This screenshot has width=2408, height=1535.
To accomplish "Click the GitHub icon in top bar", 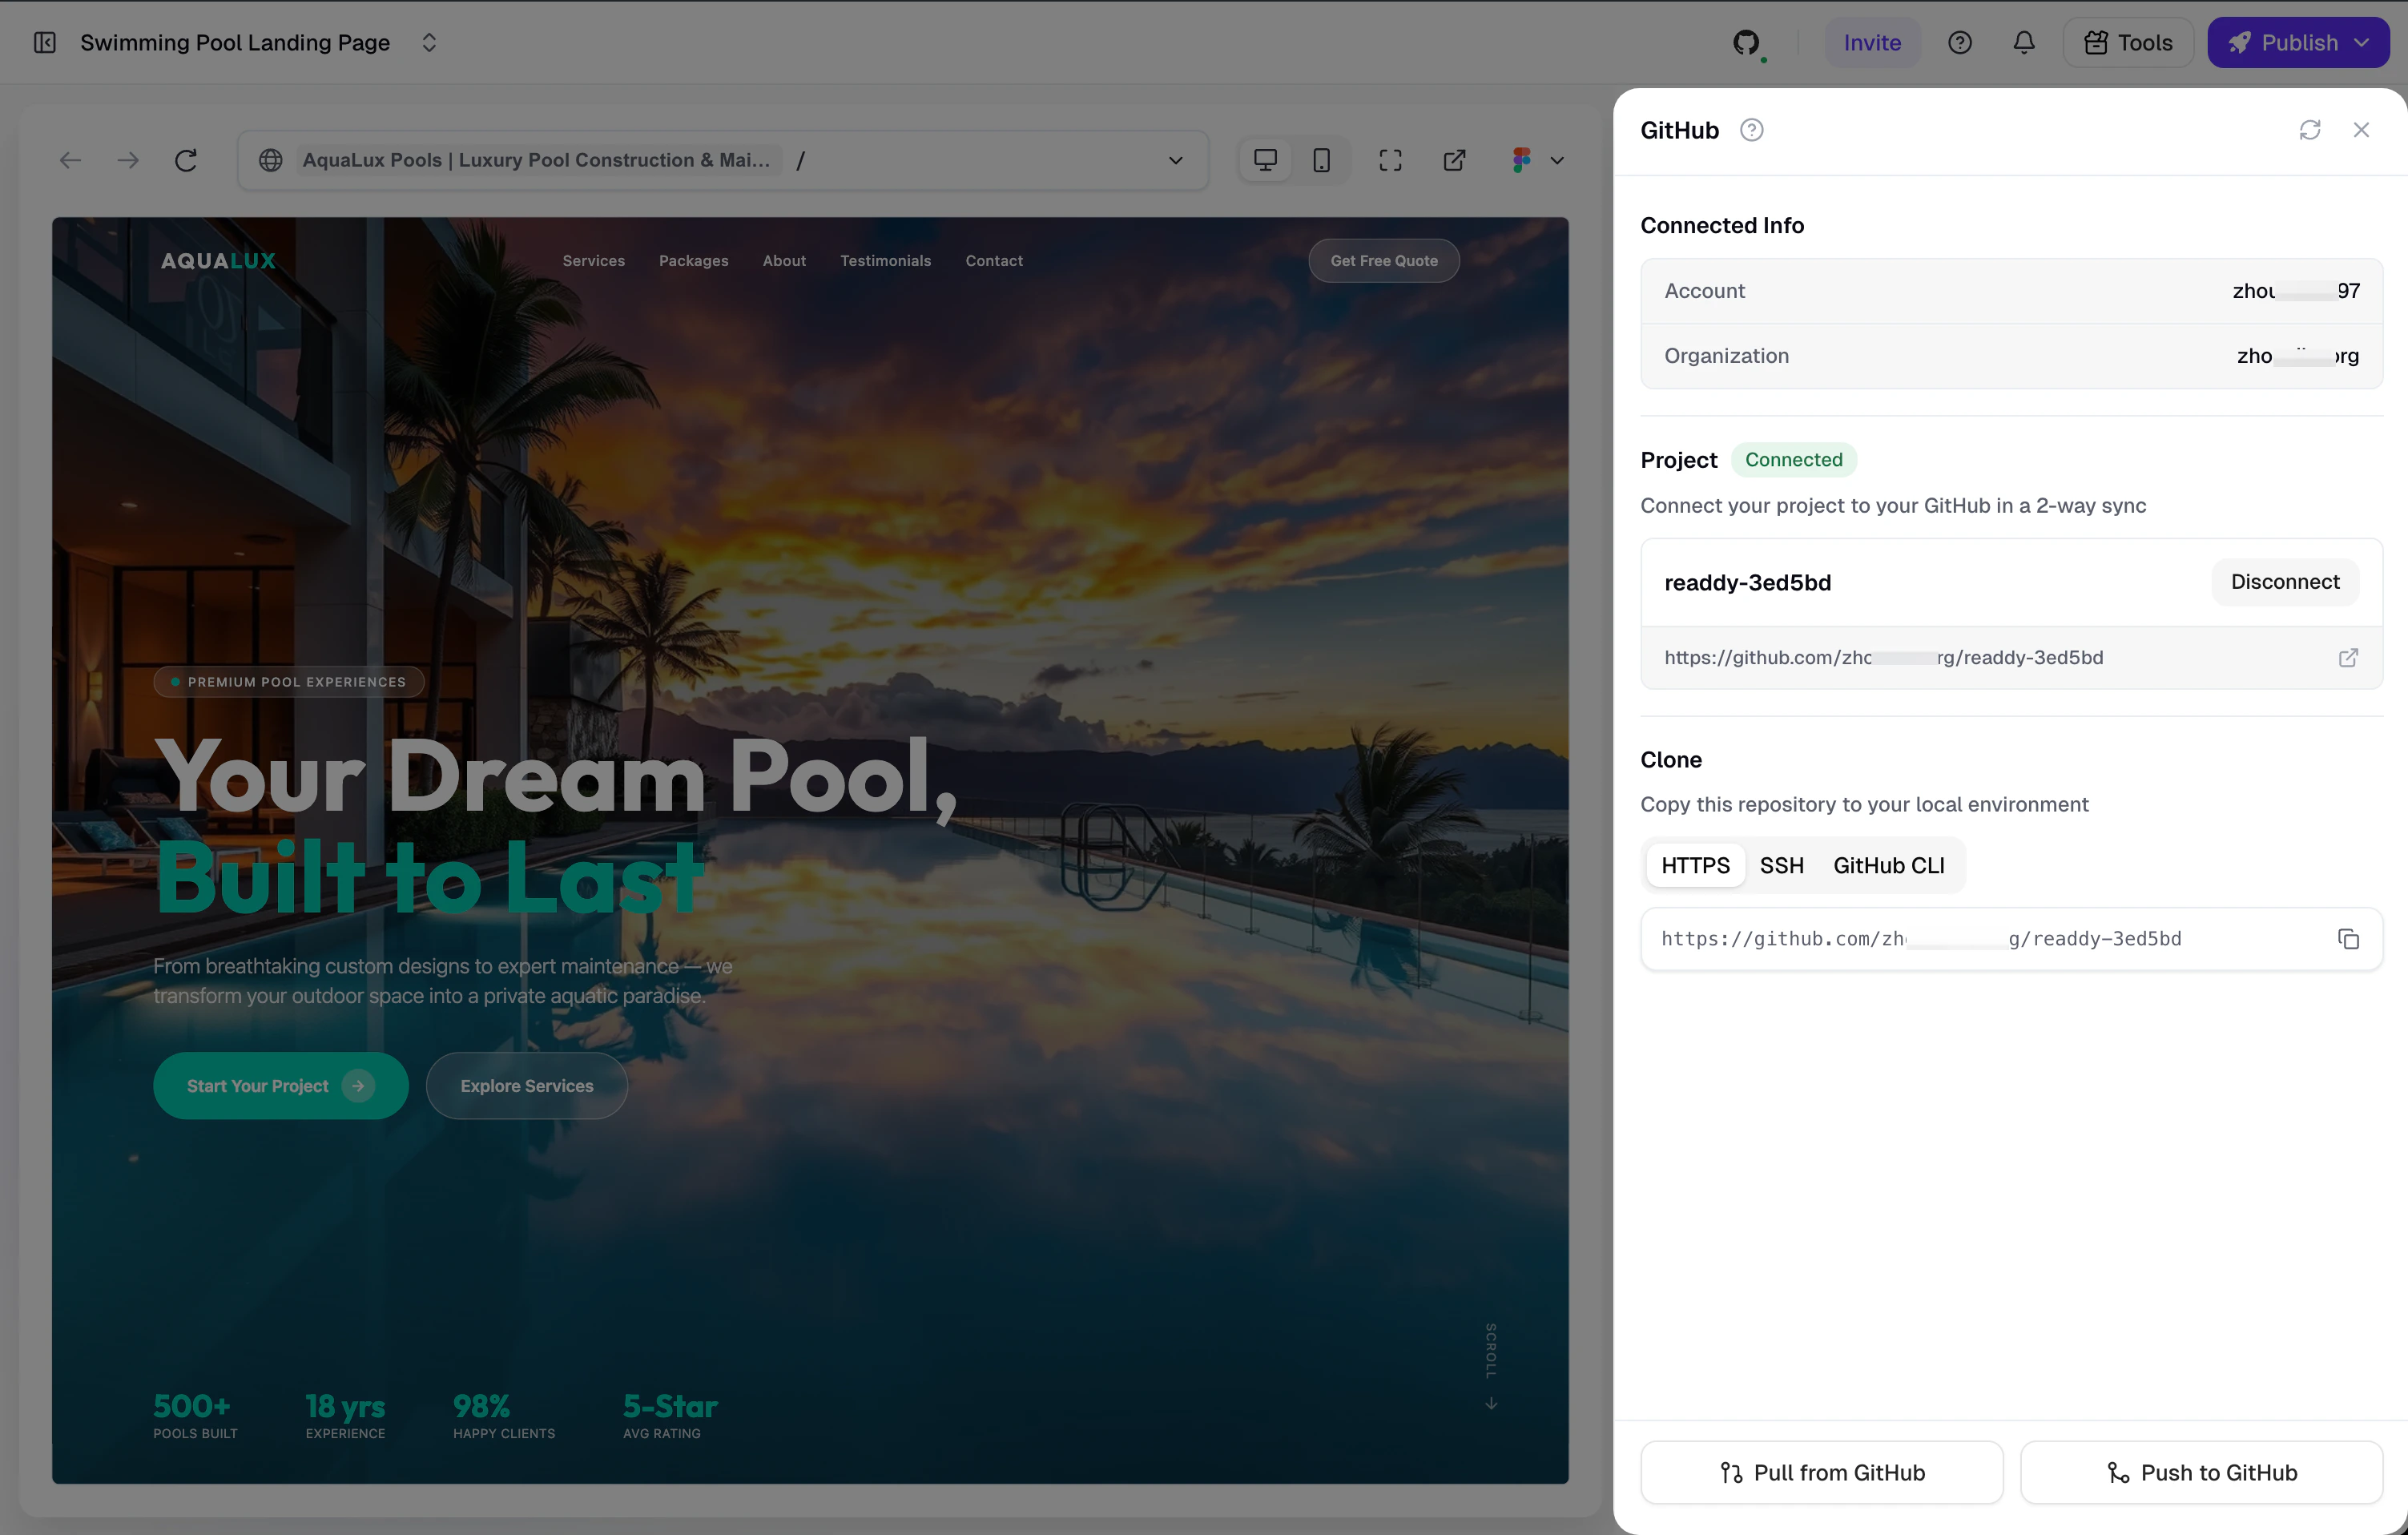I will click(x=1745, y=42).
